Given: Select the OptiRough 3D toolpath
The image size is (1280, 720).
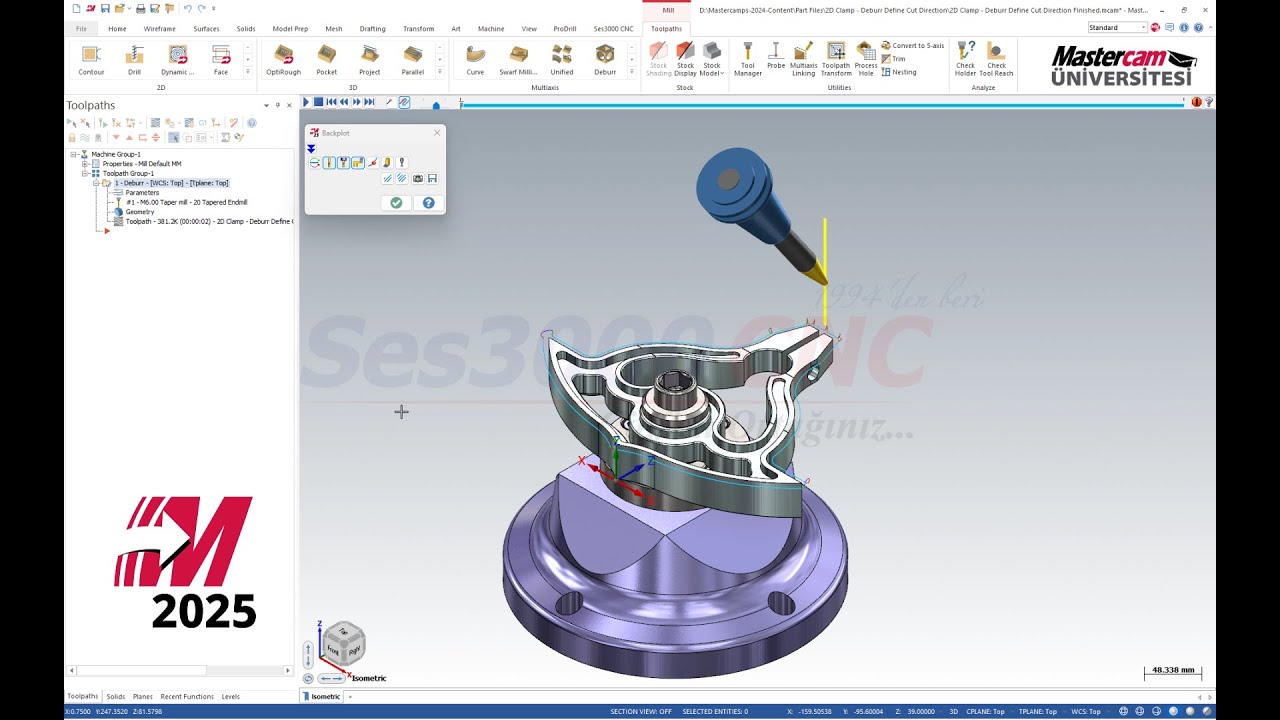Looking at the screenshot, I should (x=284, y=59).
